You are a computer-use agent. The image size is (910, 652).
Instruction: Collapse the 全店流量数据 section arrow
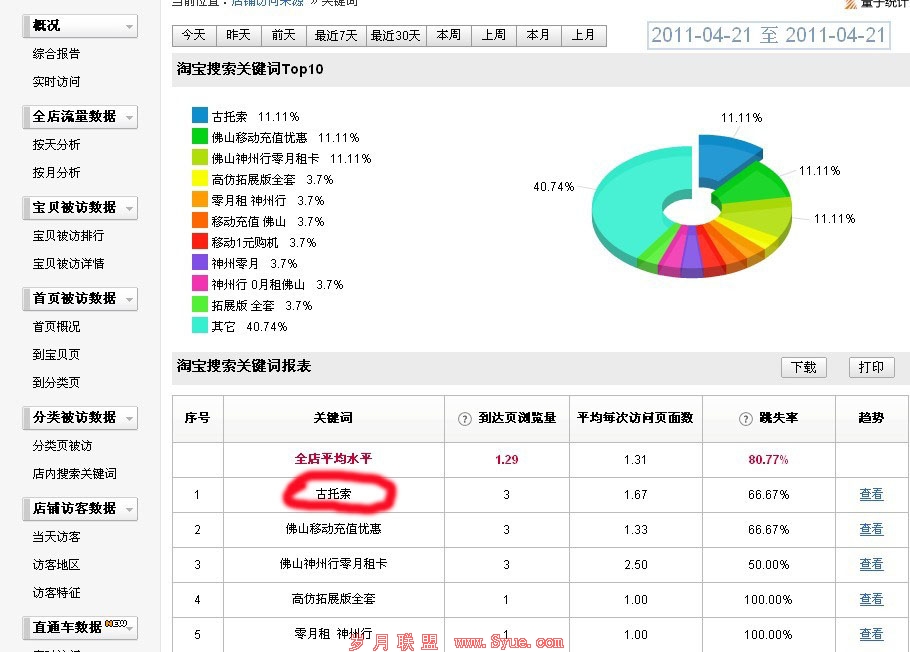click(x=129, y=117)
